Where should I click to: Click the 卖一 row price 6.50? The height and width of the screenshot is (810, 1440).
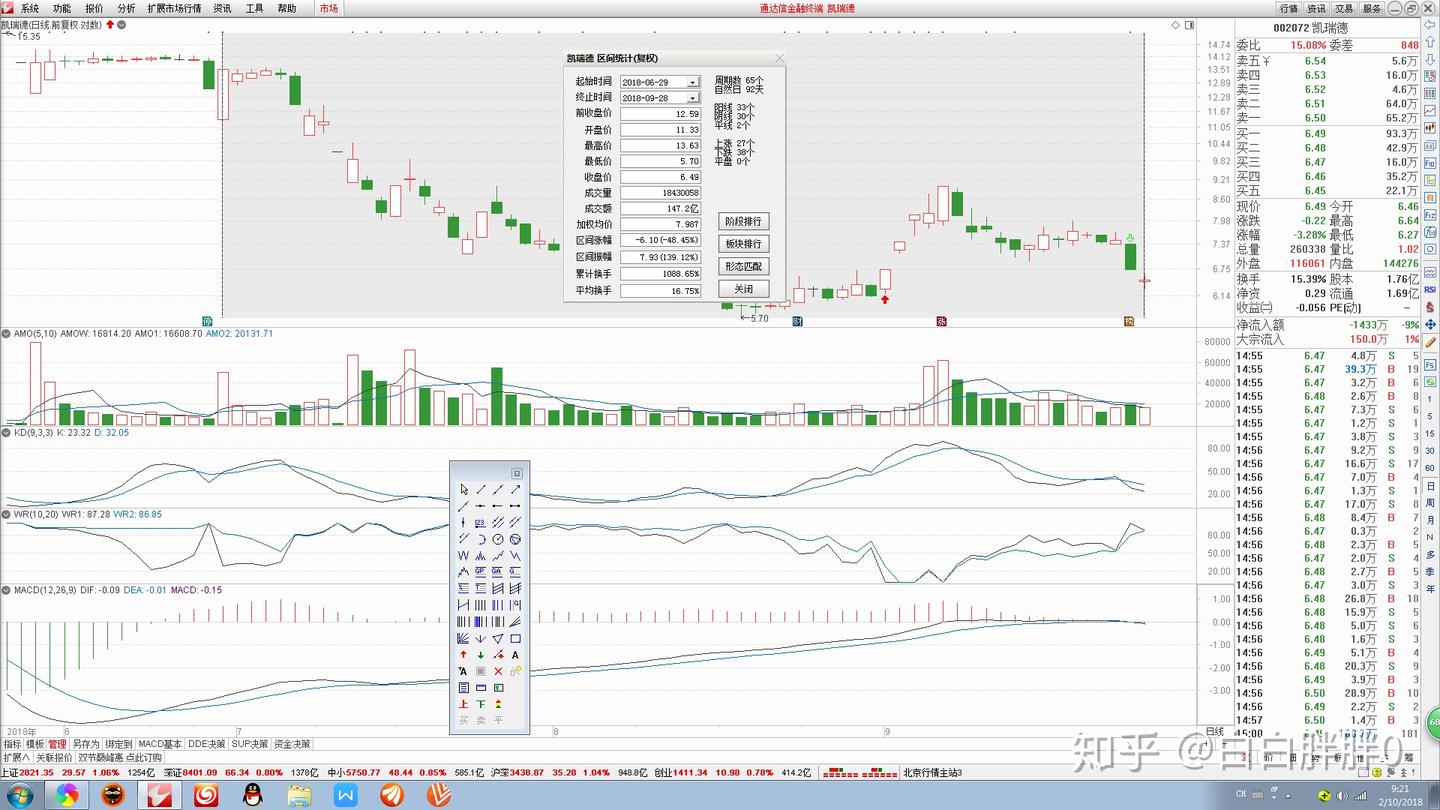1315,118
